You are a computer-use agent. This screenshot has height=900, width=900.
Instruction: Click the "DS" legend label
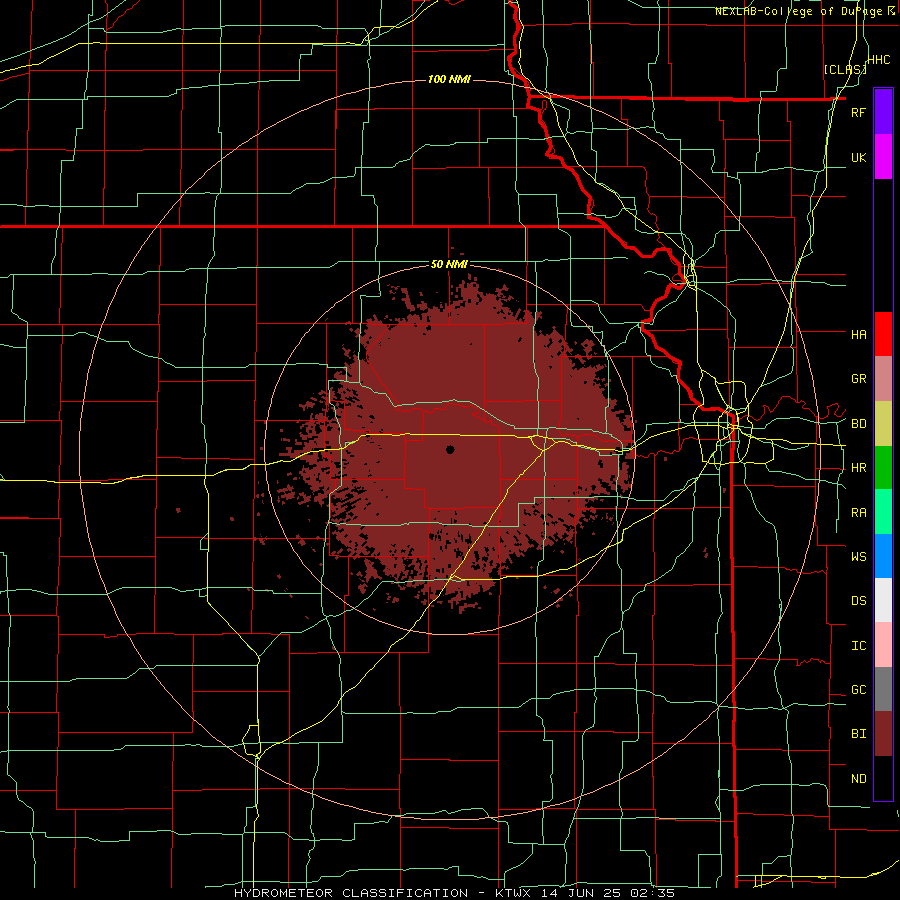click(858, 601)
